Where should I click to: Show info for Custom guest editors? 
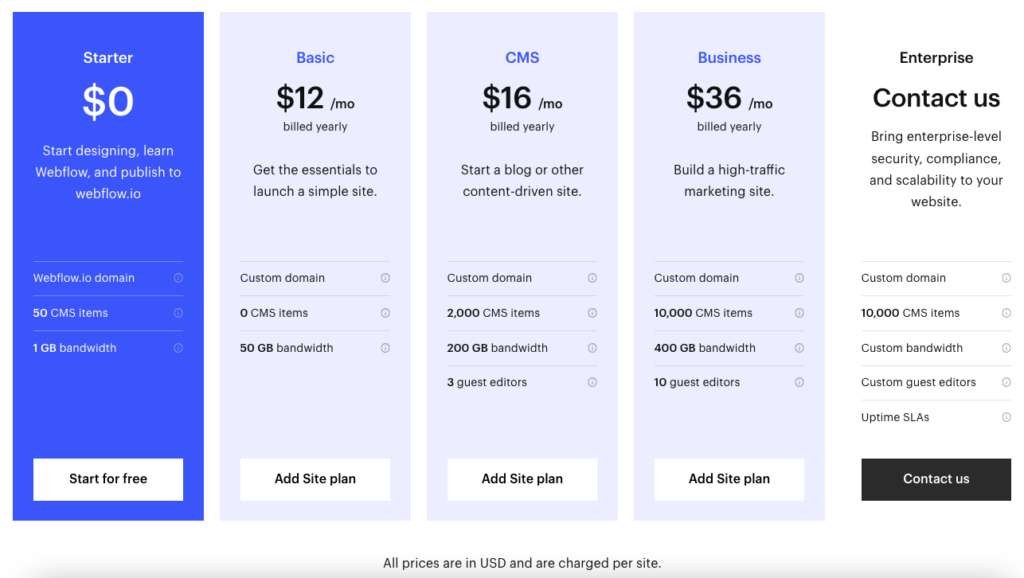pos(1006,382)
